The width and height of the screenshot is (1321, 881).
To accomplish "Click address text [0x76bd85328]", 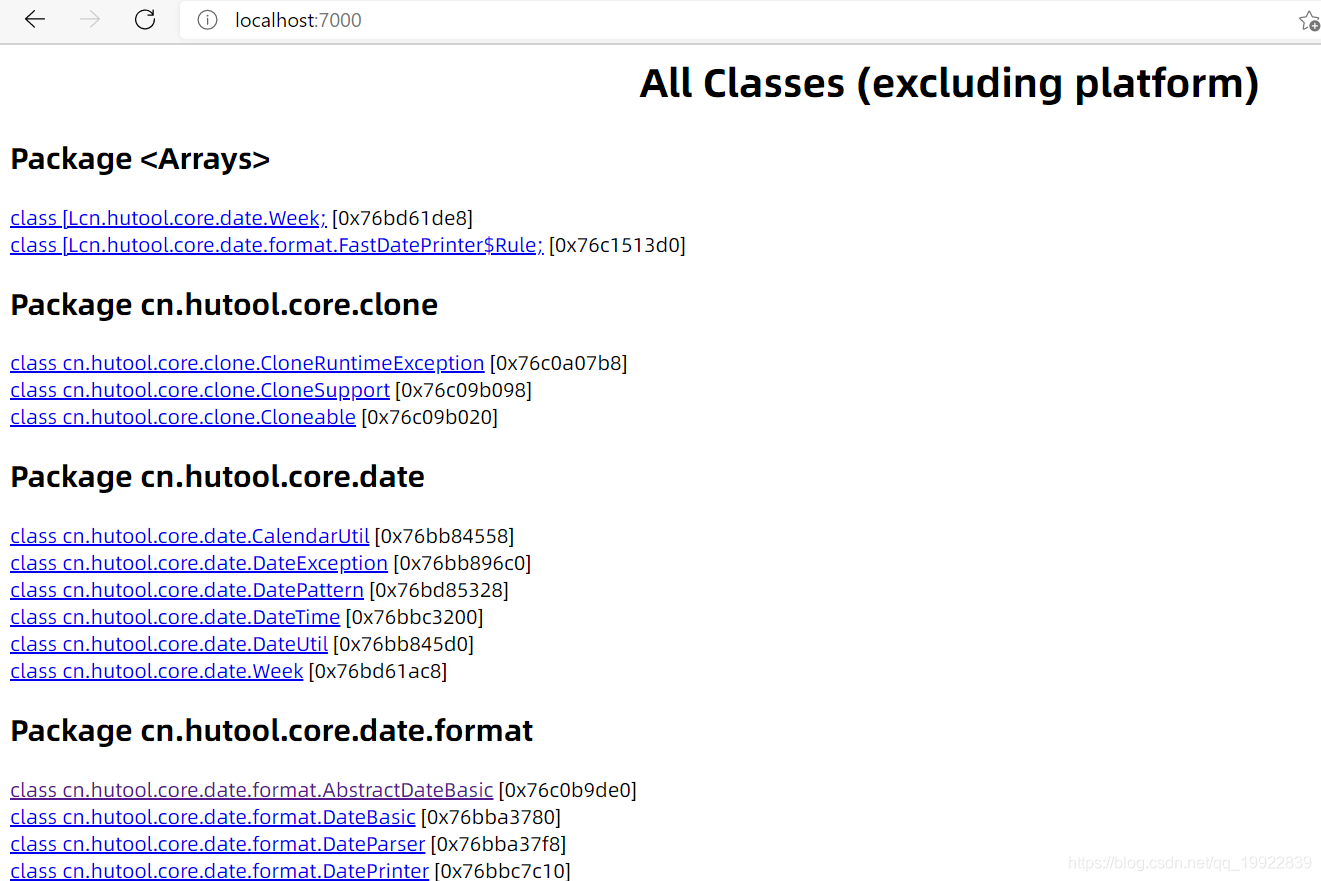I will click(x=438, y=590).
